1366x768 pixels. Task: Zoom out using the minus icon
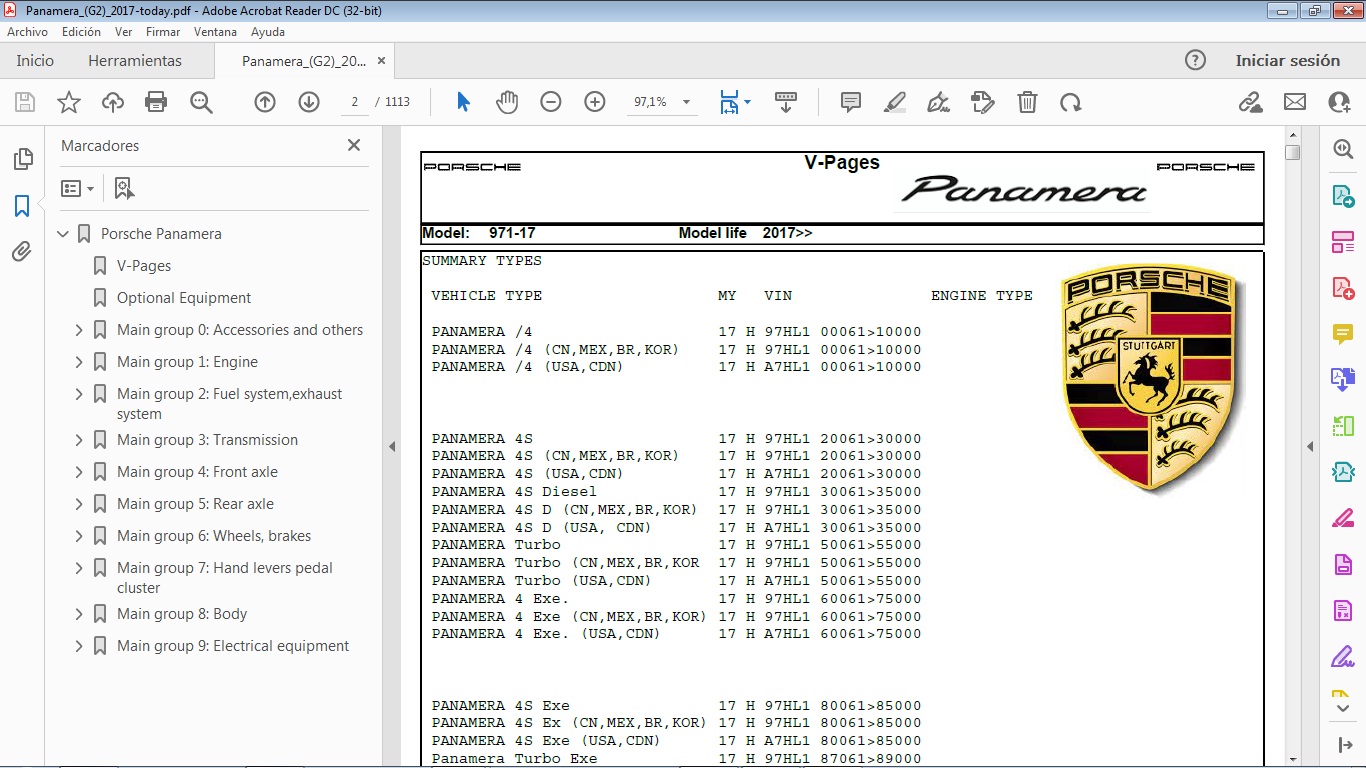(550, 102)
